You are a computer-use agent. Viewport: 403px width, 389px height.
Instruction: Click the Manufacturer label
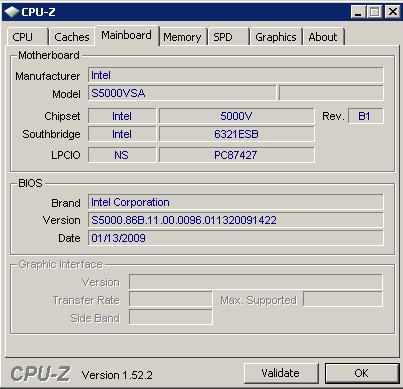(x=48, y=76)
